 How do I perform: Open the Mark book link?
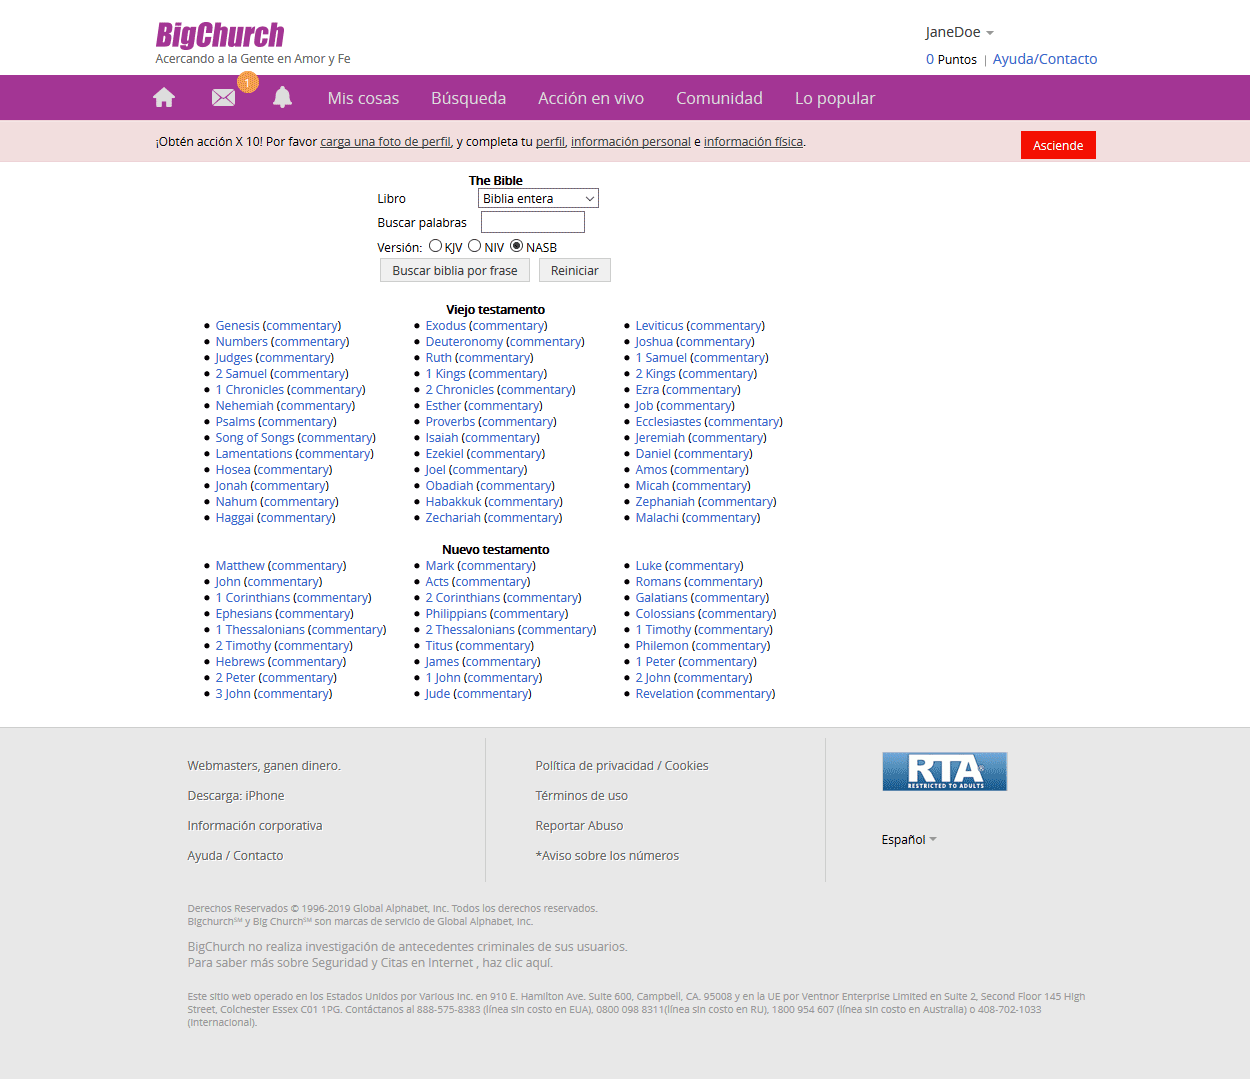click(440, 566)
